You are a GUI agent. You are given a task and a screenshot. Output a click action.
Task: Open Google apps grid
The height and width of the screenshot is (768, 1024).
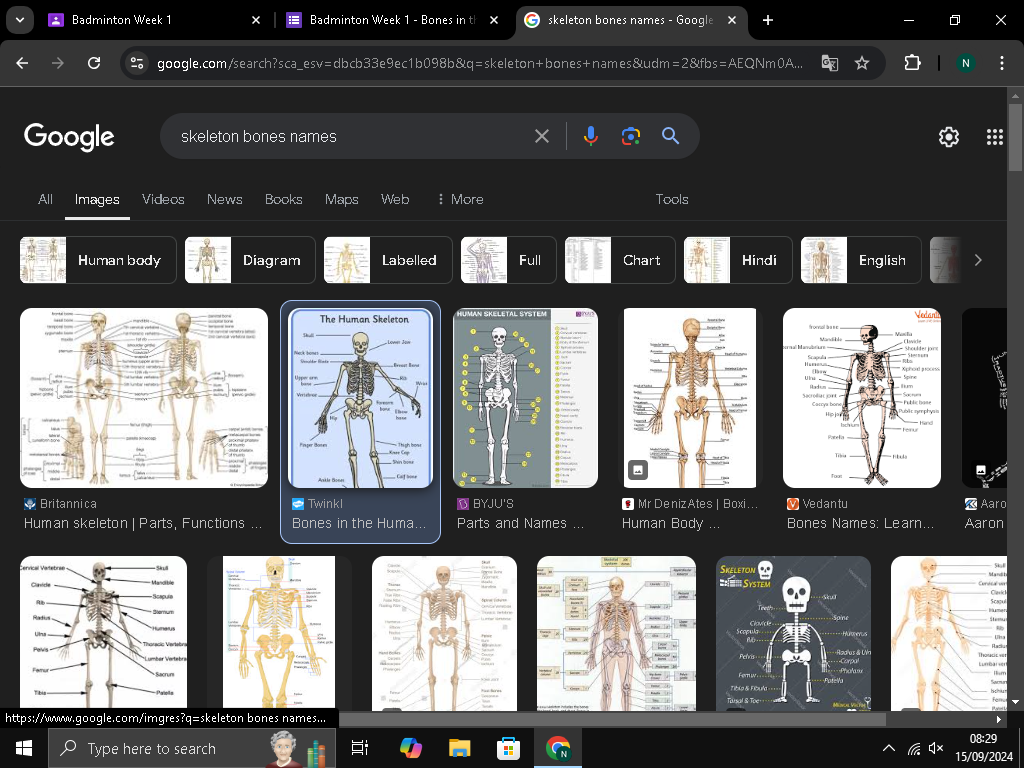click(995, 136)
